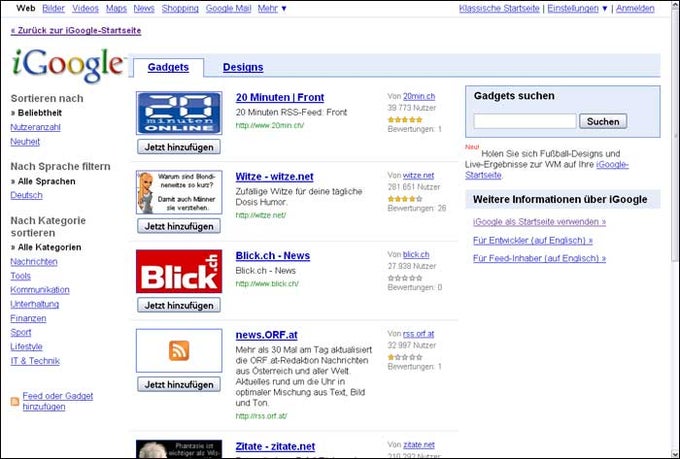Click the http://rss.orf.at/ URL text
680x459 pixels.
coord(262,416)
